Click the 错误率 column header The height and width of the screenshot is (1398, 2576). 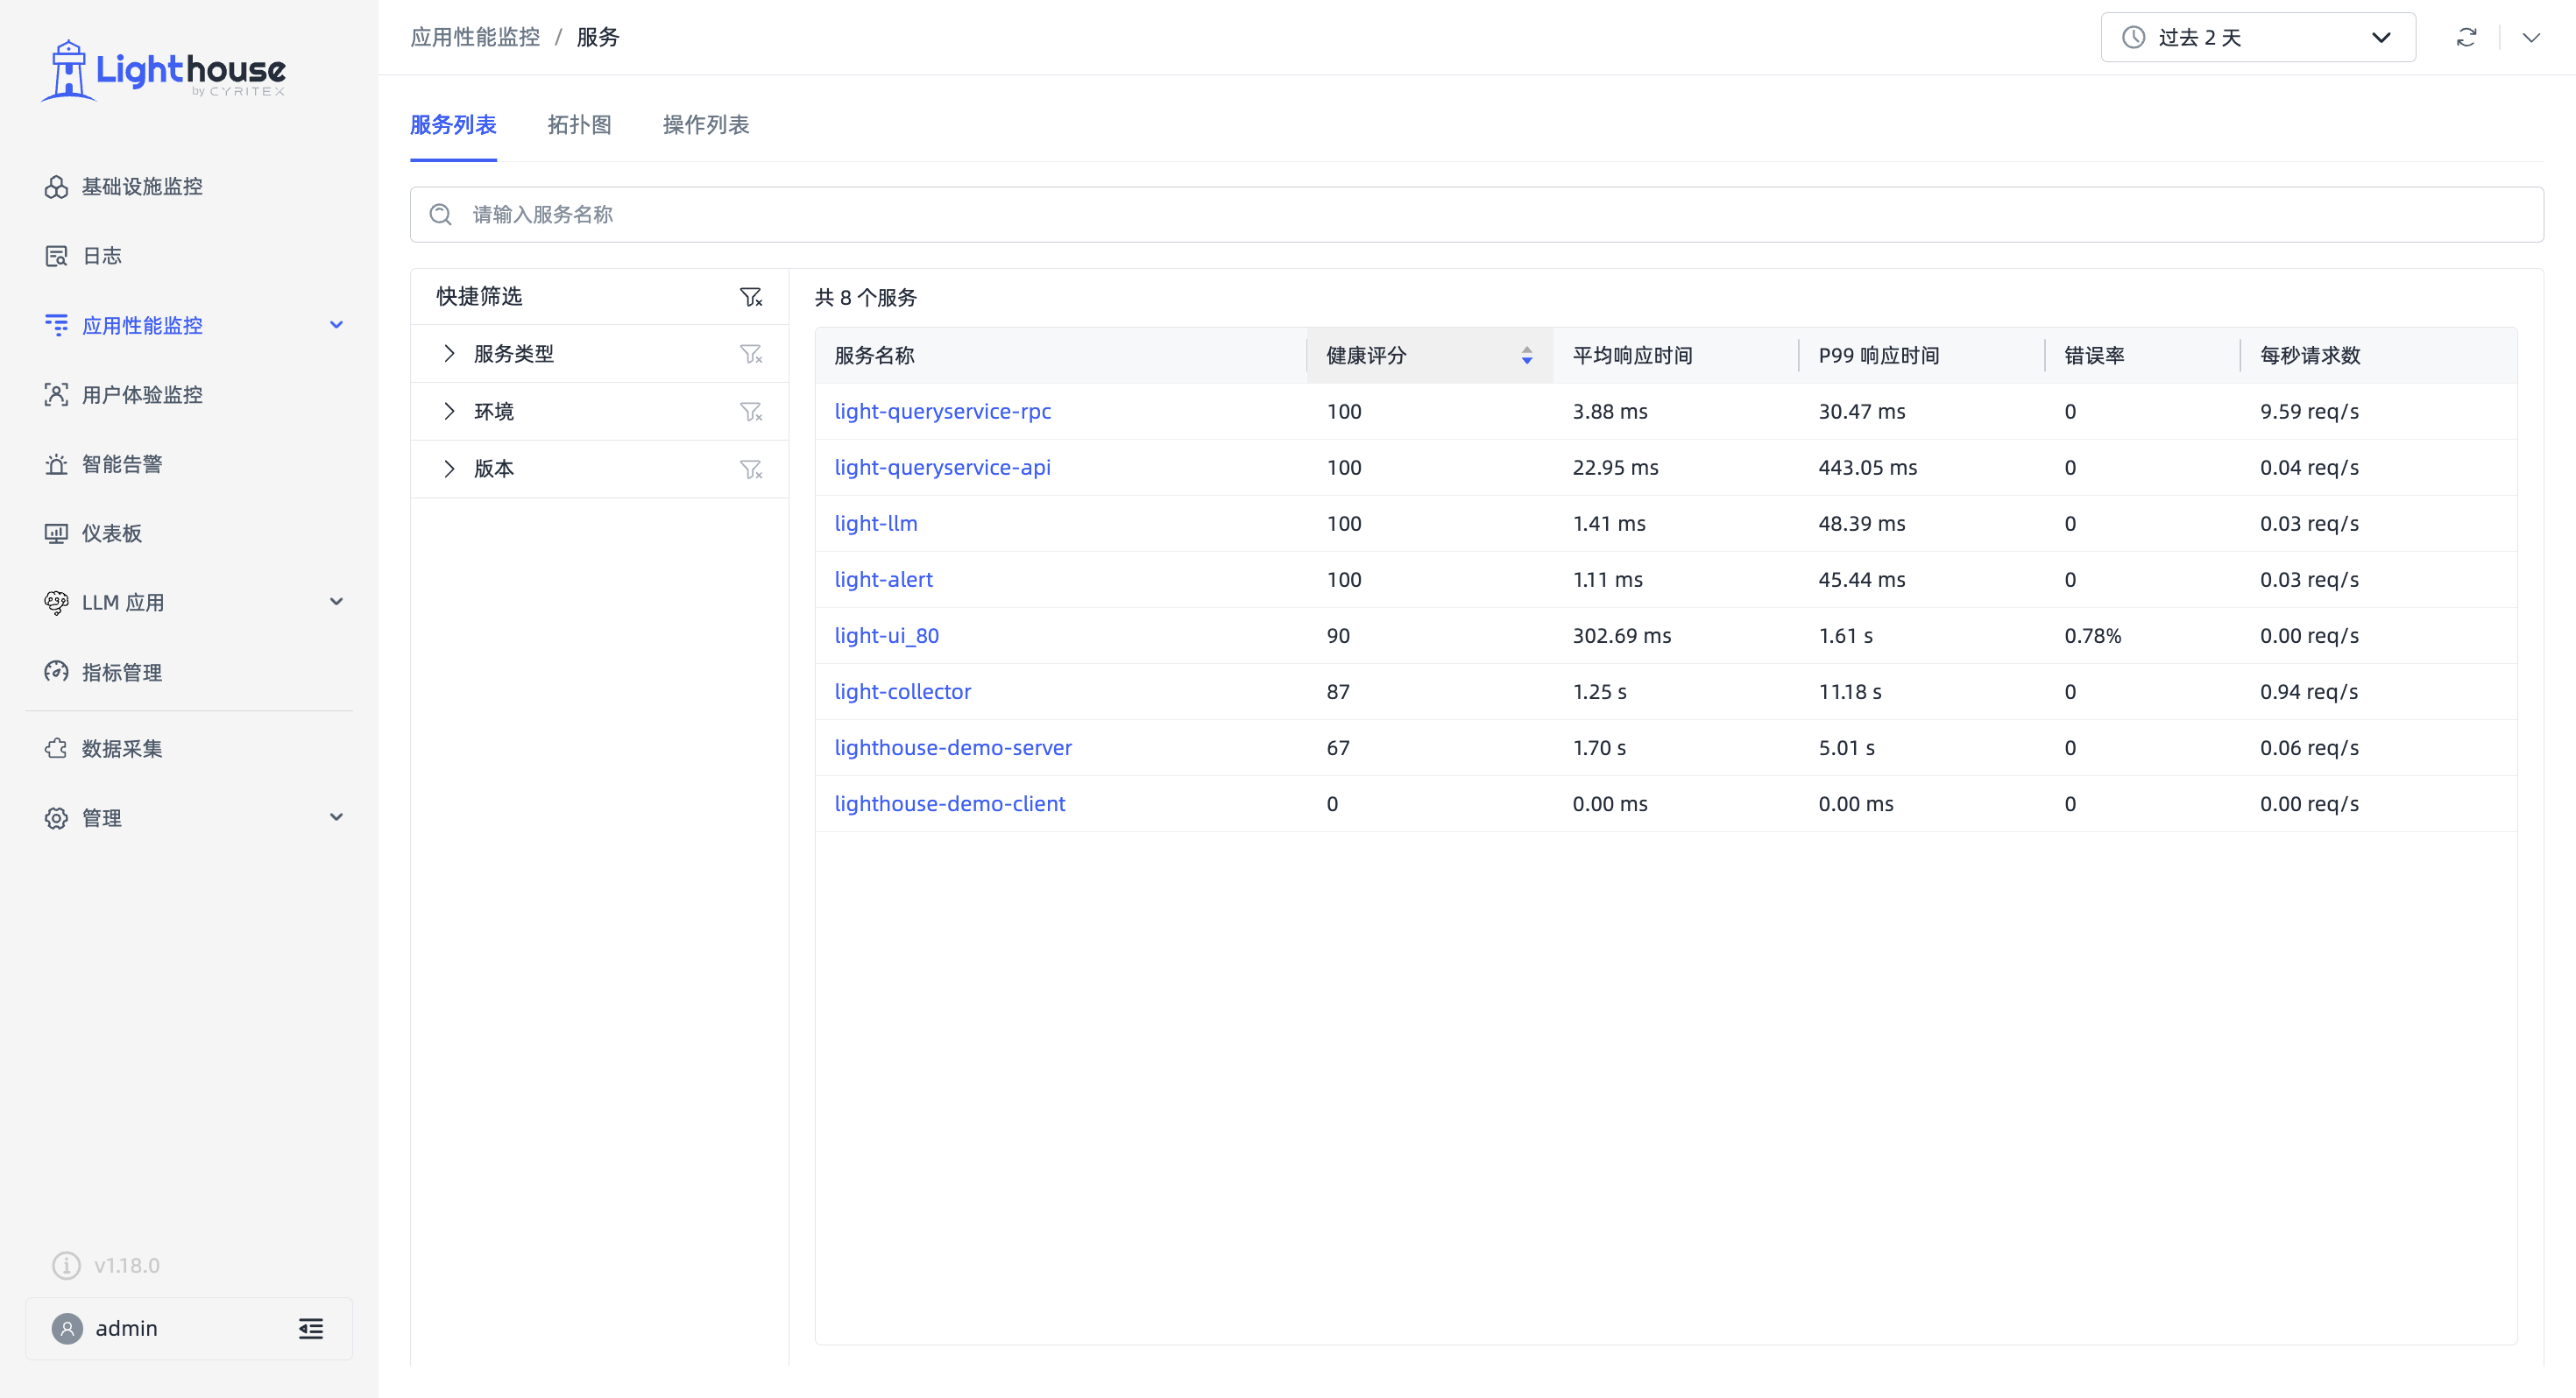click(x=2094, y=355)
